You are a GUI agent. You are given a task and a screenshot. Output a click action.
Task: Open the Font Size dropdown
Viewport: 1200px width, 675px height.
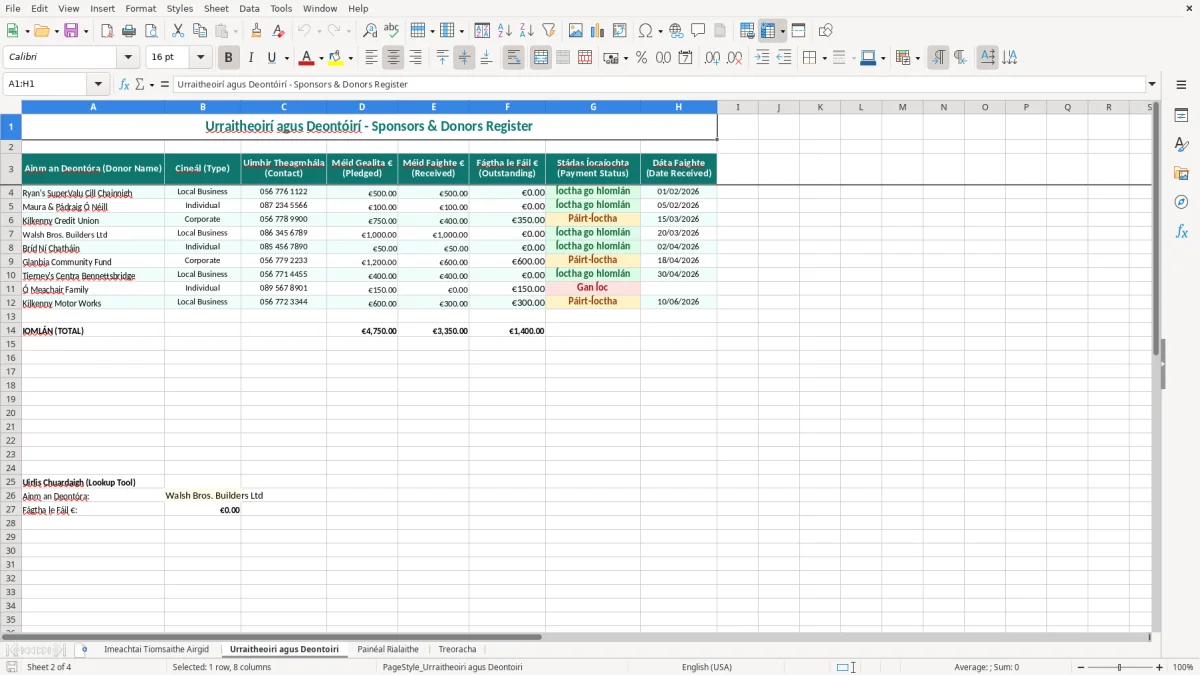tap(201, 58)
